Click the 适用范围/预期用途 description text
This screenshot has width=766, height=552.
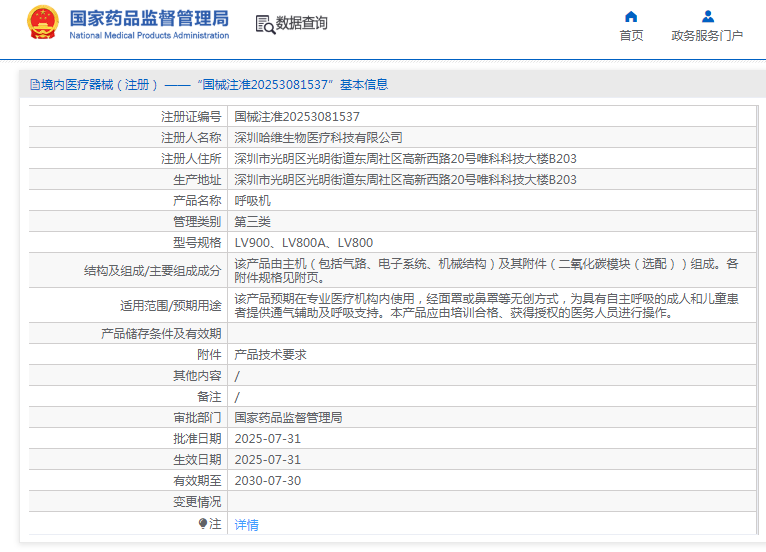point(486,305)
